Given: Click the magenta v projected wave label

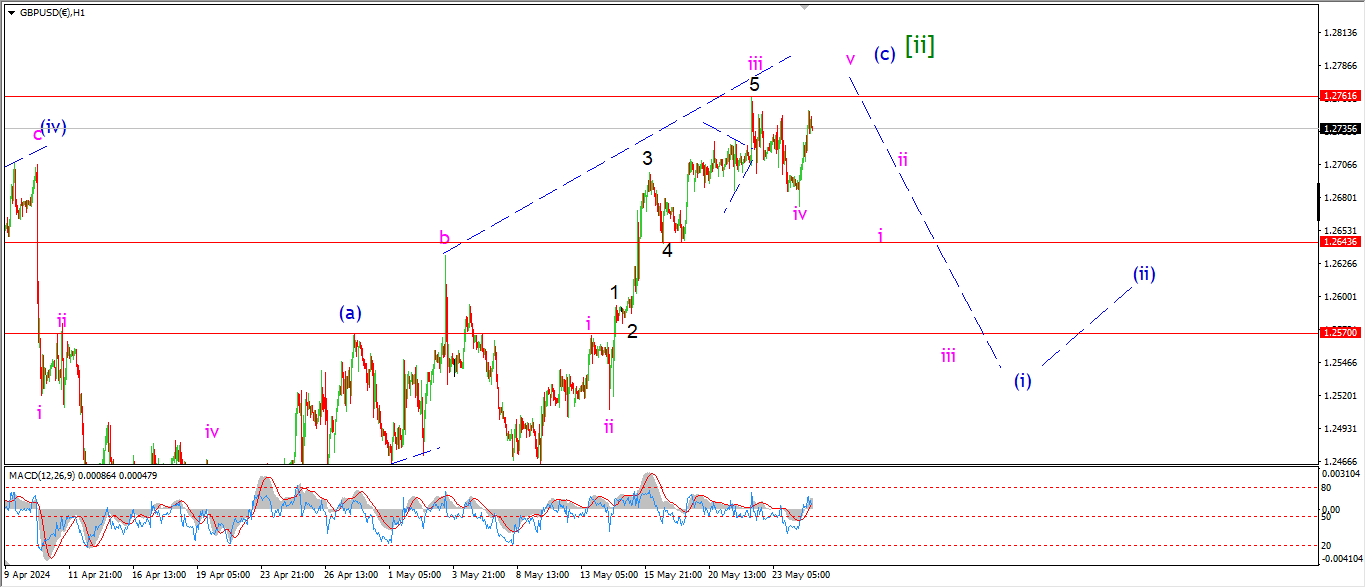Looking at the screenshot, I should (850, 58).
